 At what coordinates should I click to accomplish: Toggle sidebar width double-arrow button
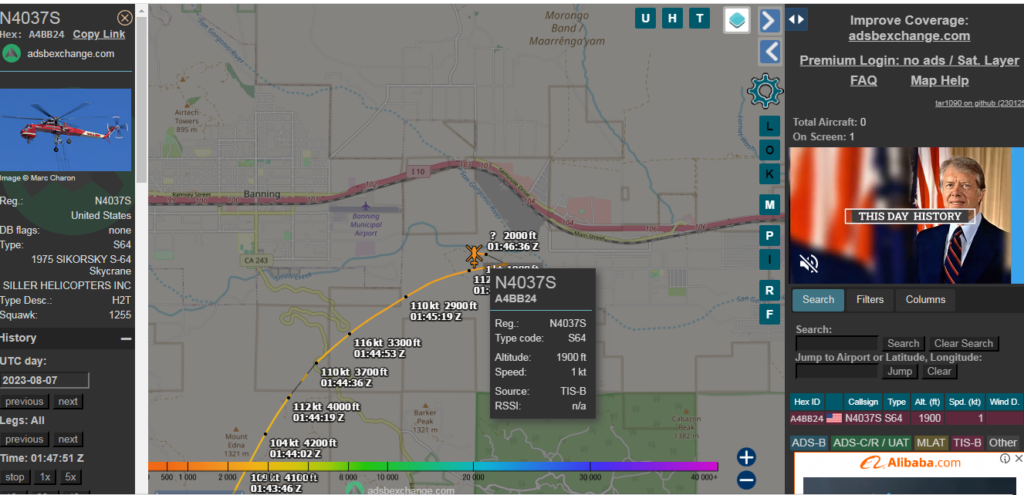796,20
